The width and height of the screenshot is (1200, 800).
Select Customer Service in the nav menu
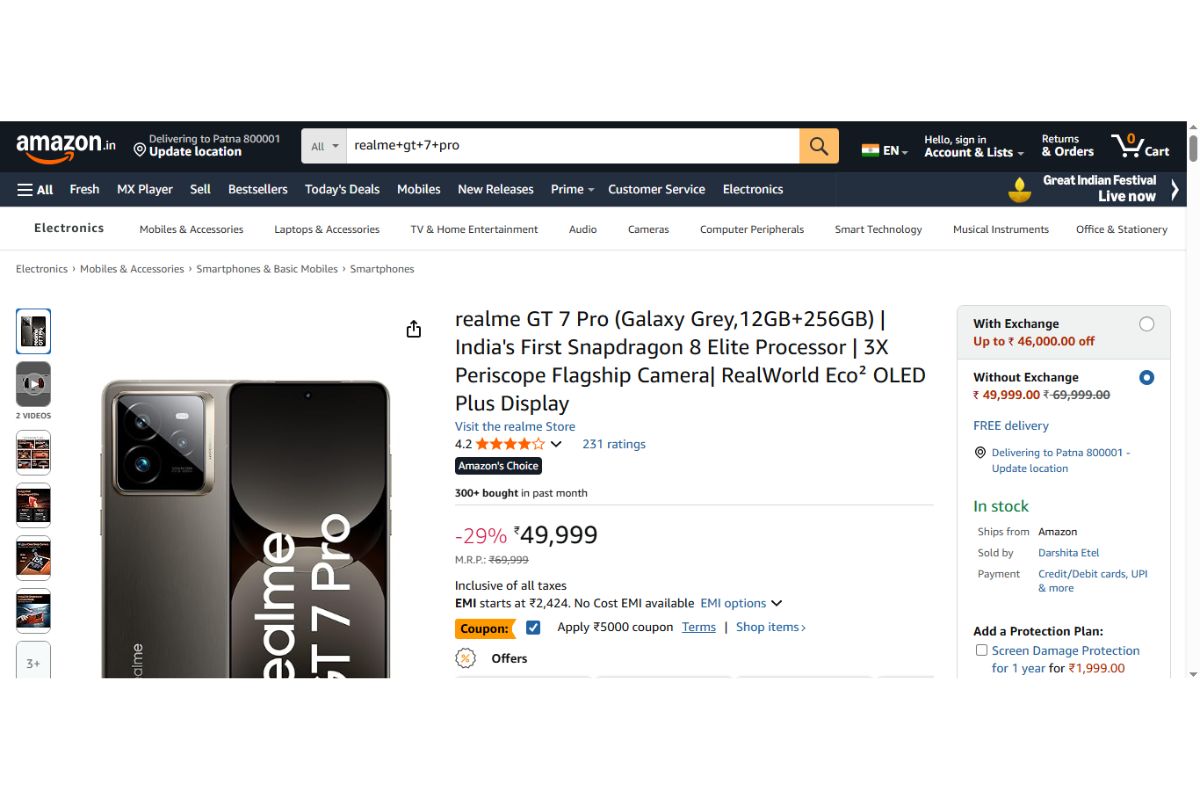coord(656,189)
